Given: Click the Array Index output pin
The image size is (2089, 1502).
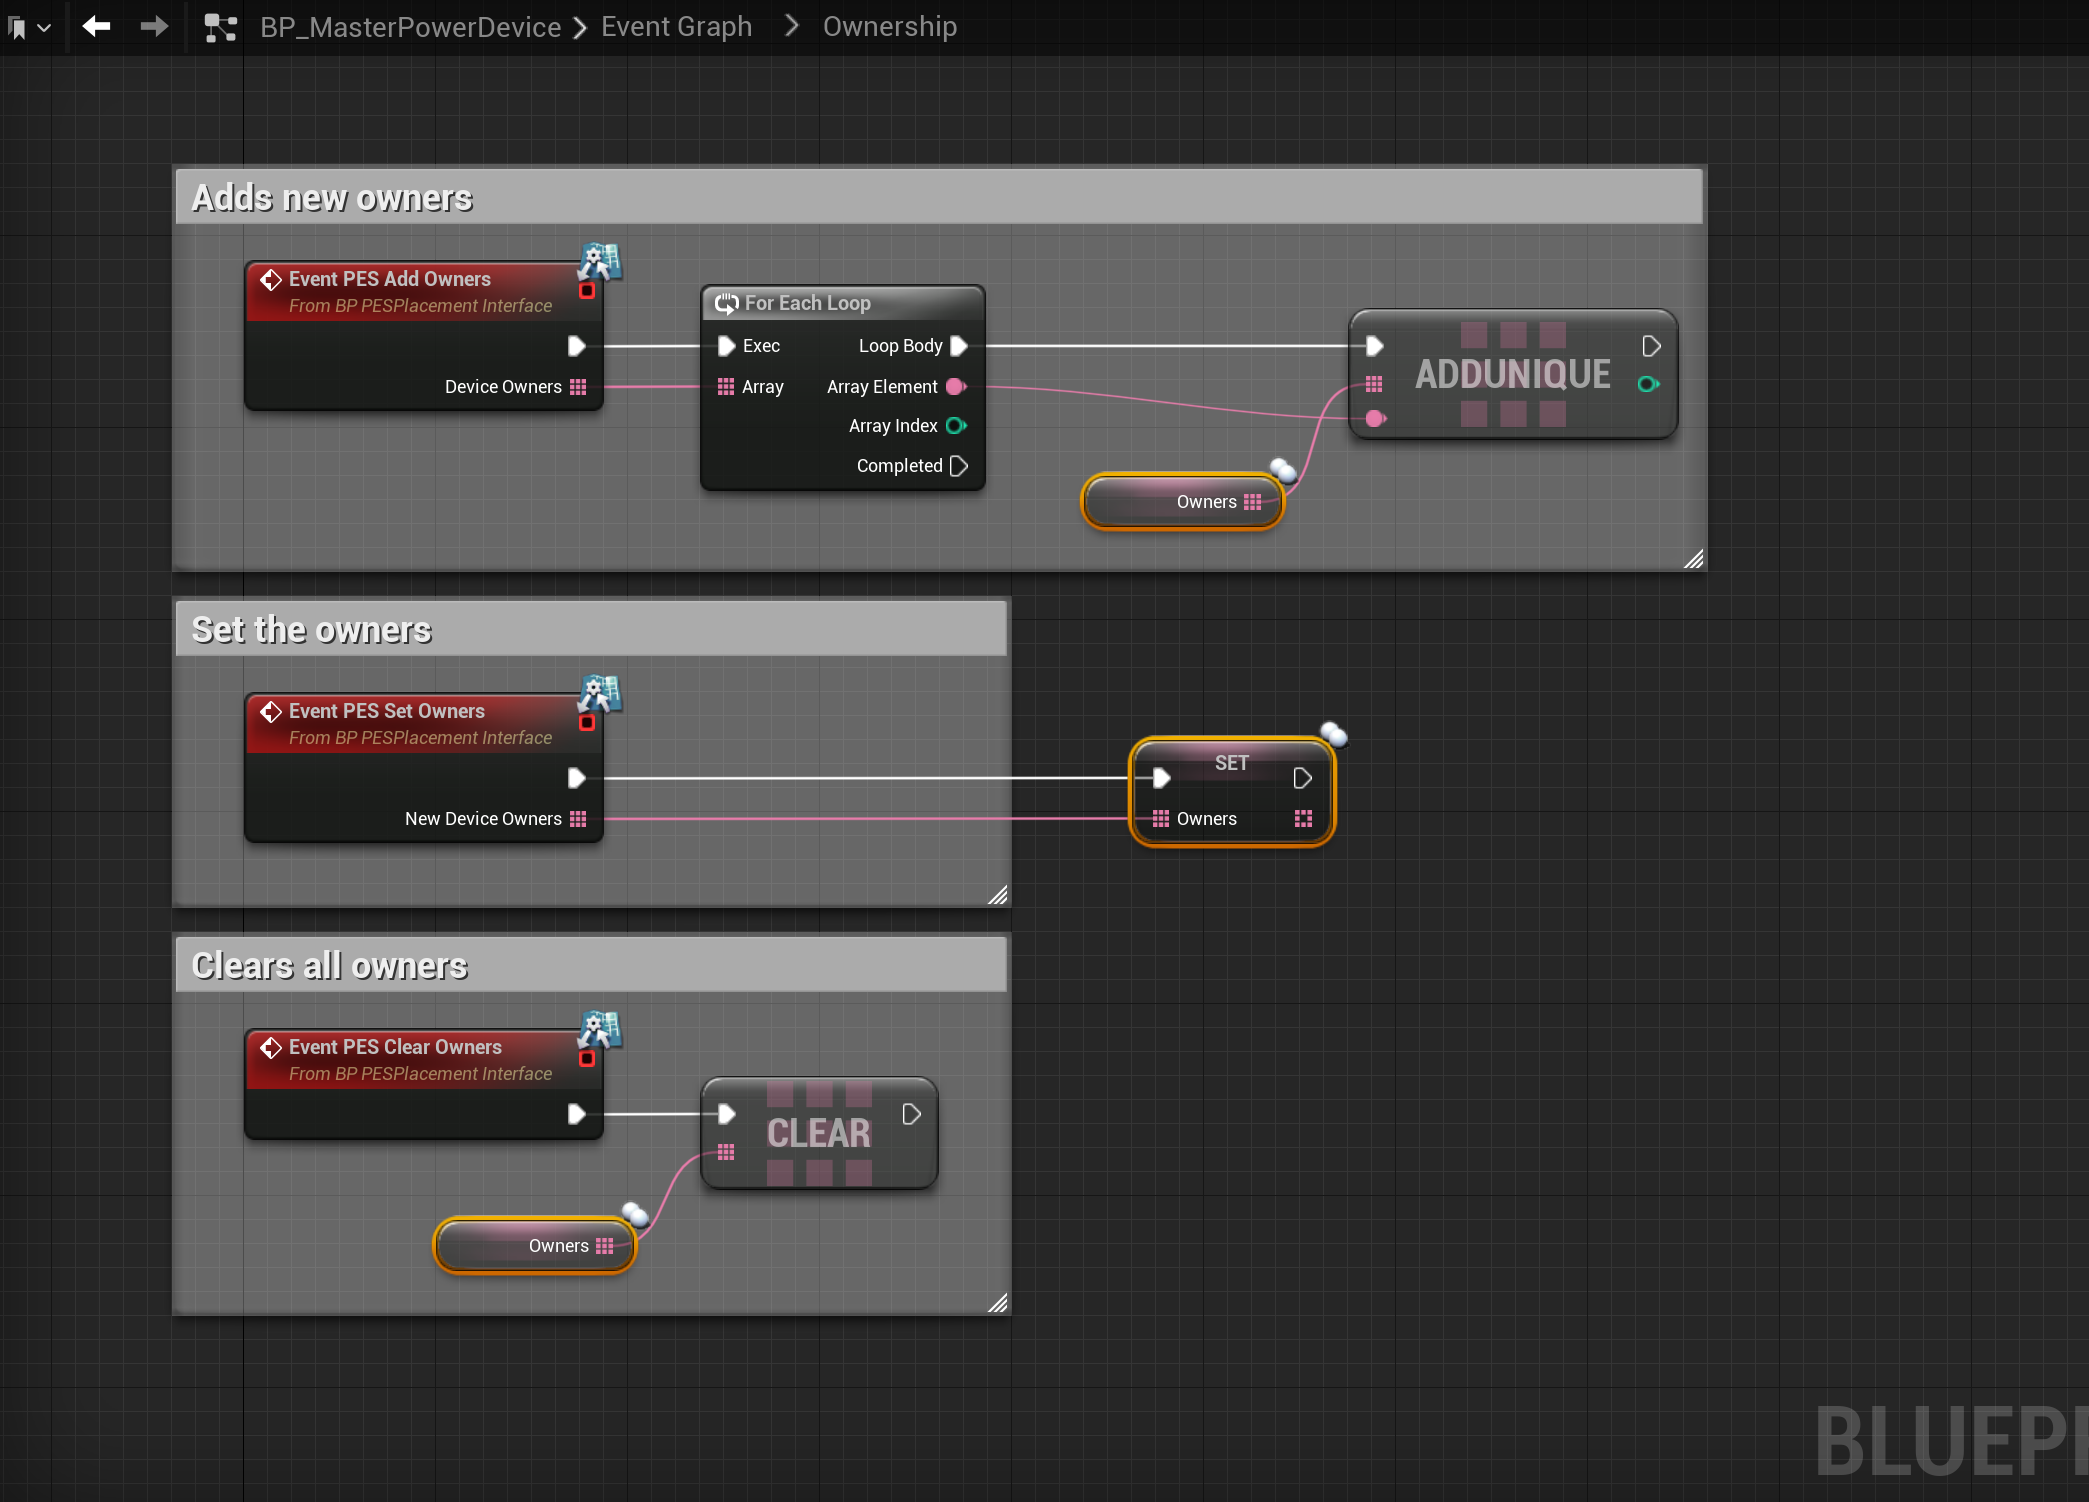Looking at the screenshot, I should (955, 426).
